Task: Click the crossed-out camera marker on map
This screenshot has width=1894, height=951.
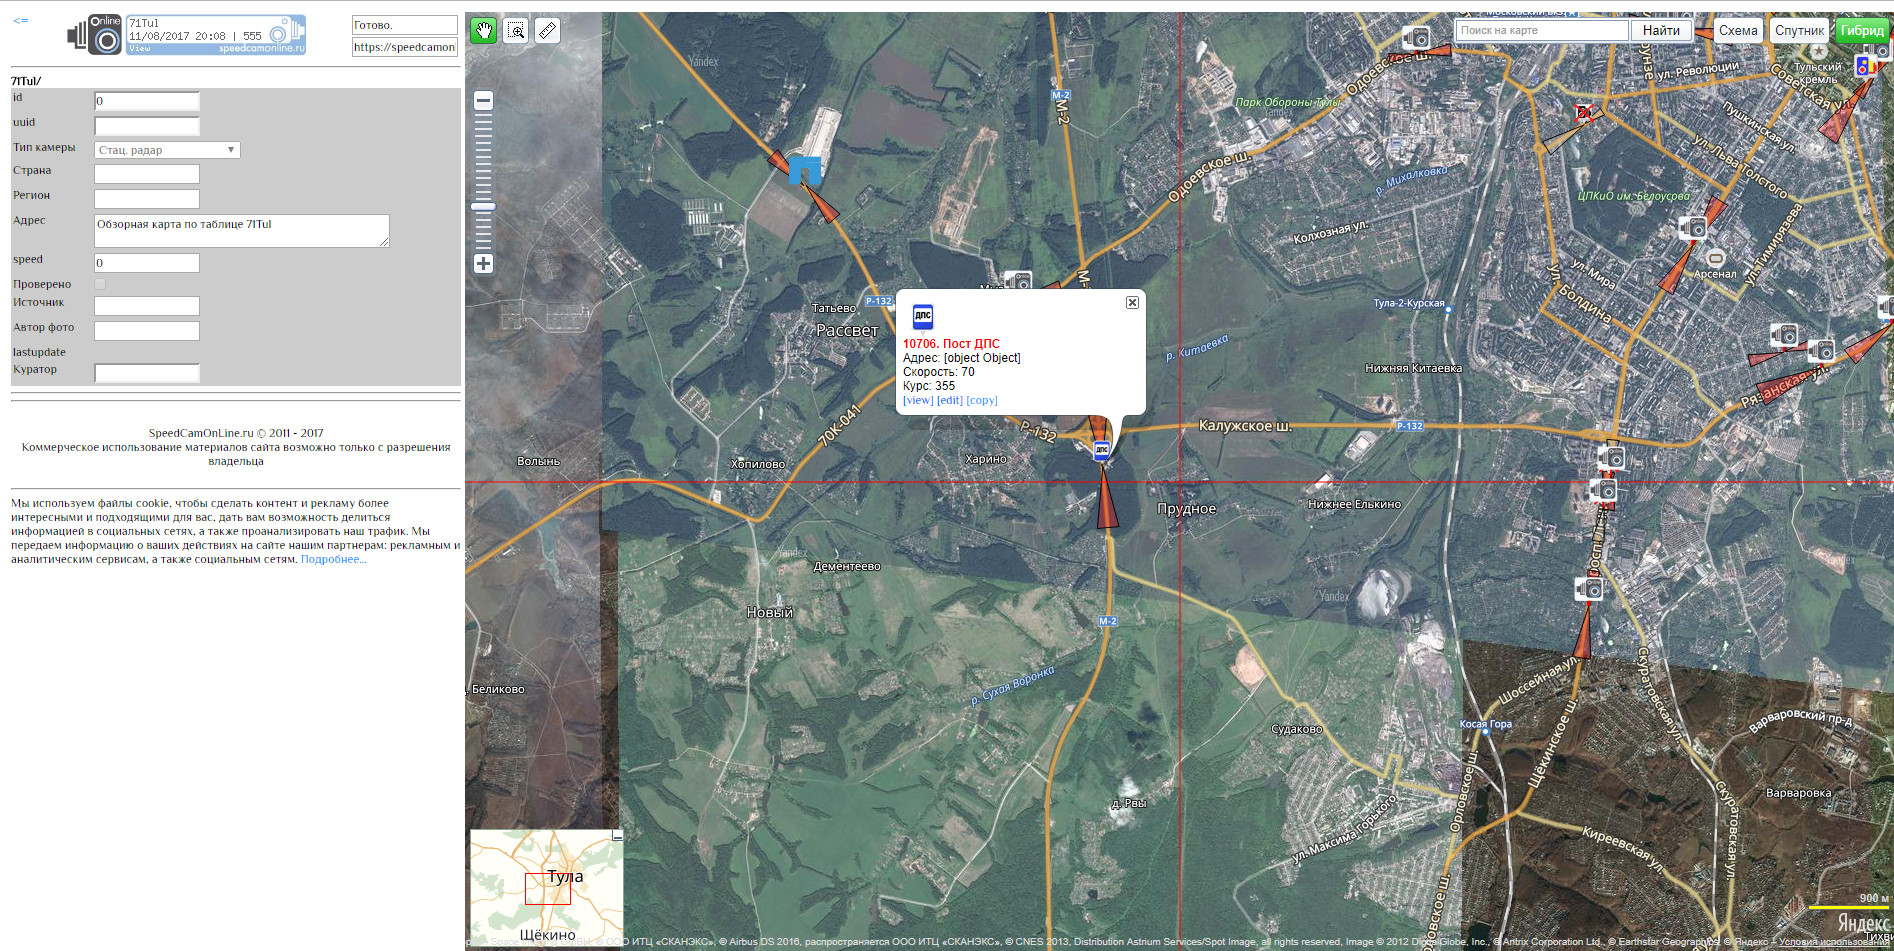Action: [x=1583, y=113]
